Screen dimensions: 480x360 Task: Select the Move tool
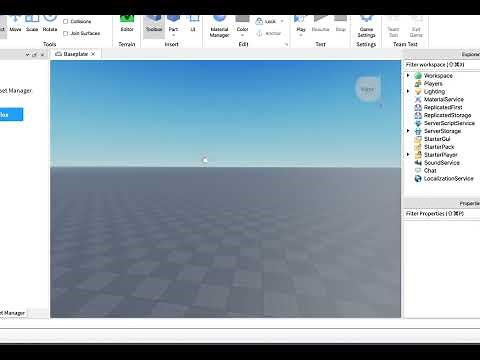pos(15,23)
